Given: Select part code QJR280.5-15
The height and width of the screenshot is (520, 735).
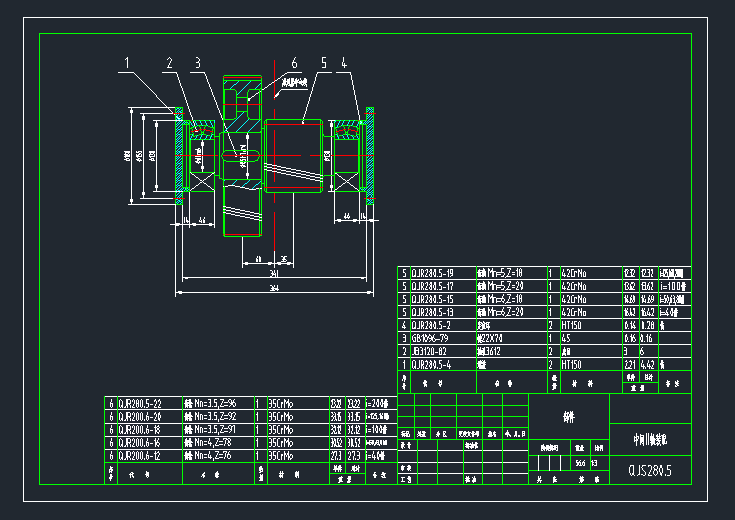Looking at the screenshot, I should coord(432,299).
